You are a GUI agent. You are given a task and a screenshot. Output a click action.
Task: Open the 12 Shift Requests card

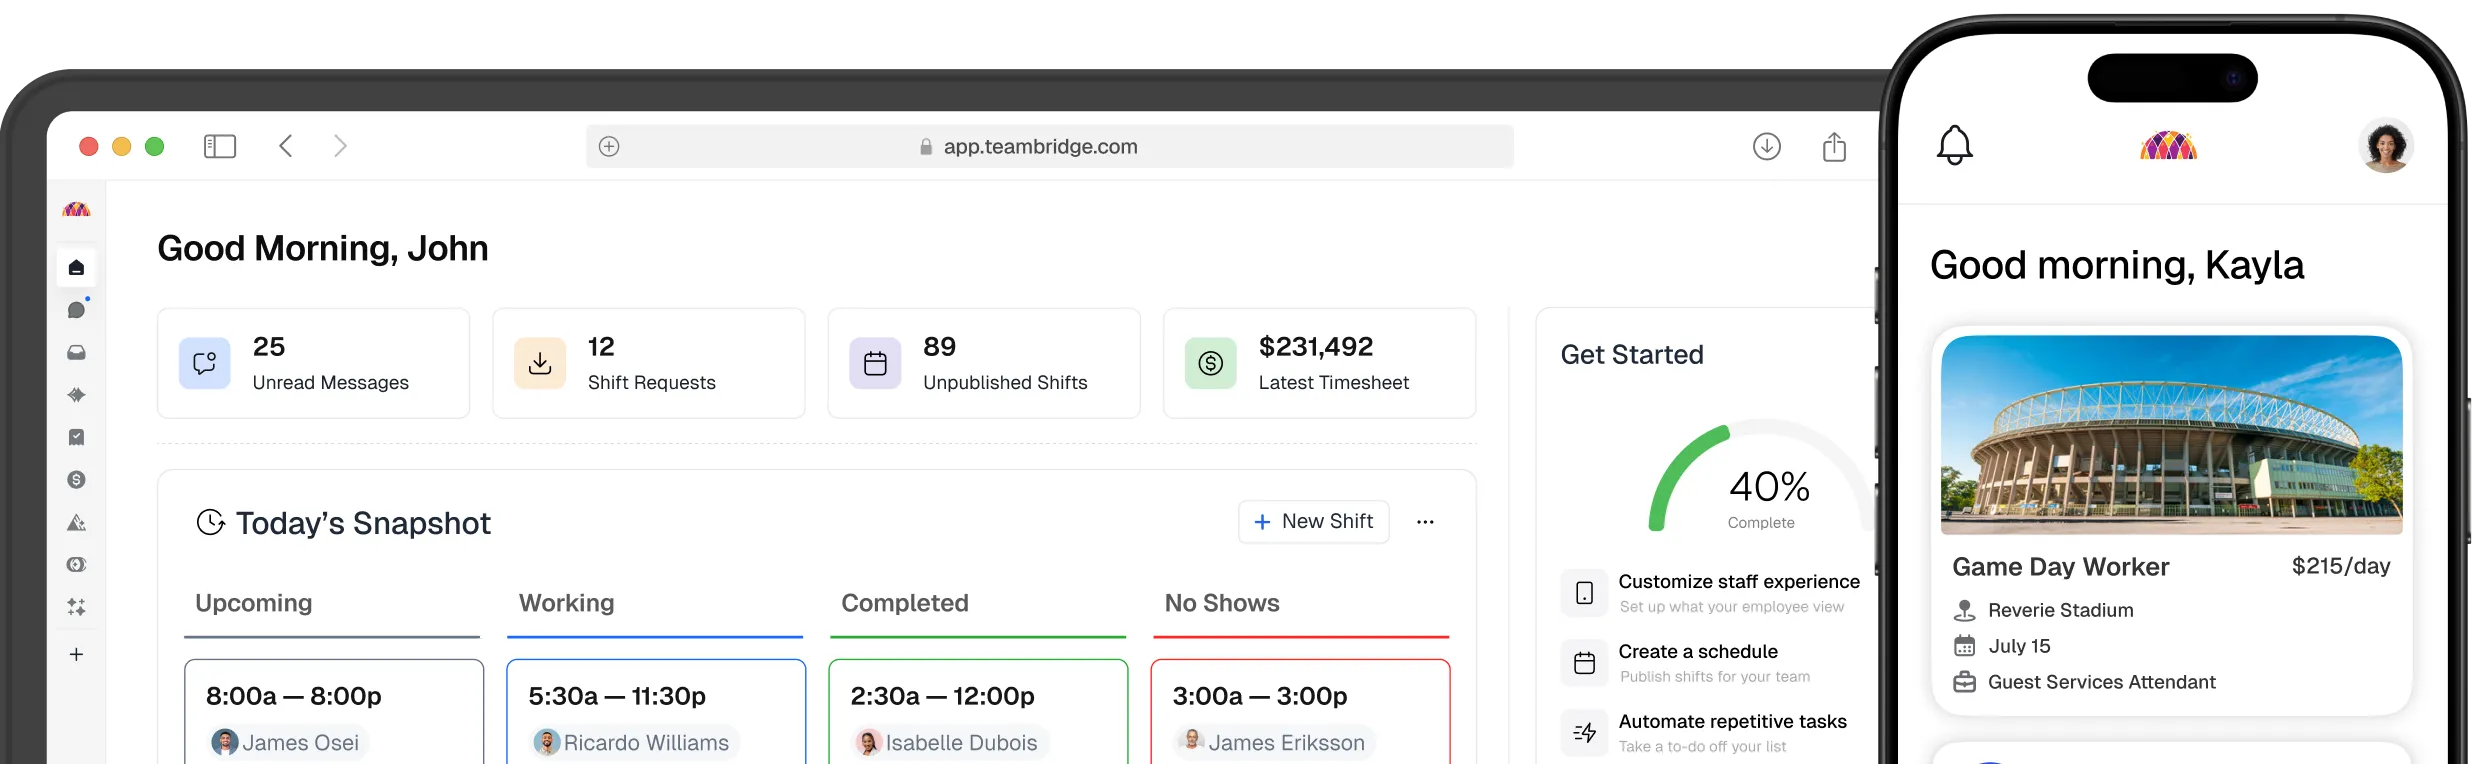click(x=648, y=364)
